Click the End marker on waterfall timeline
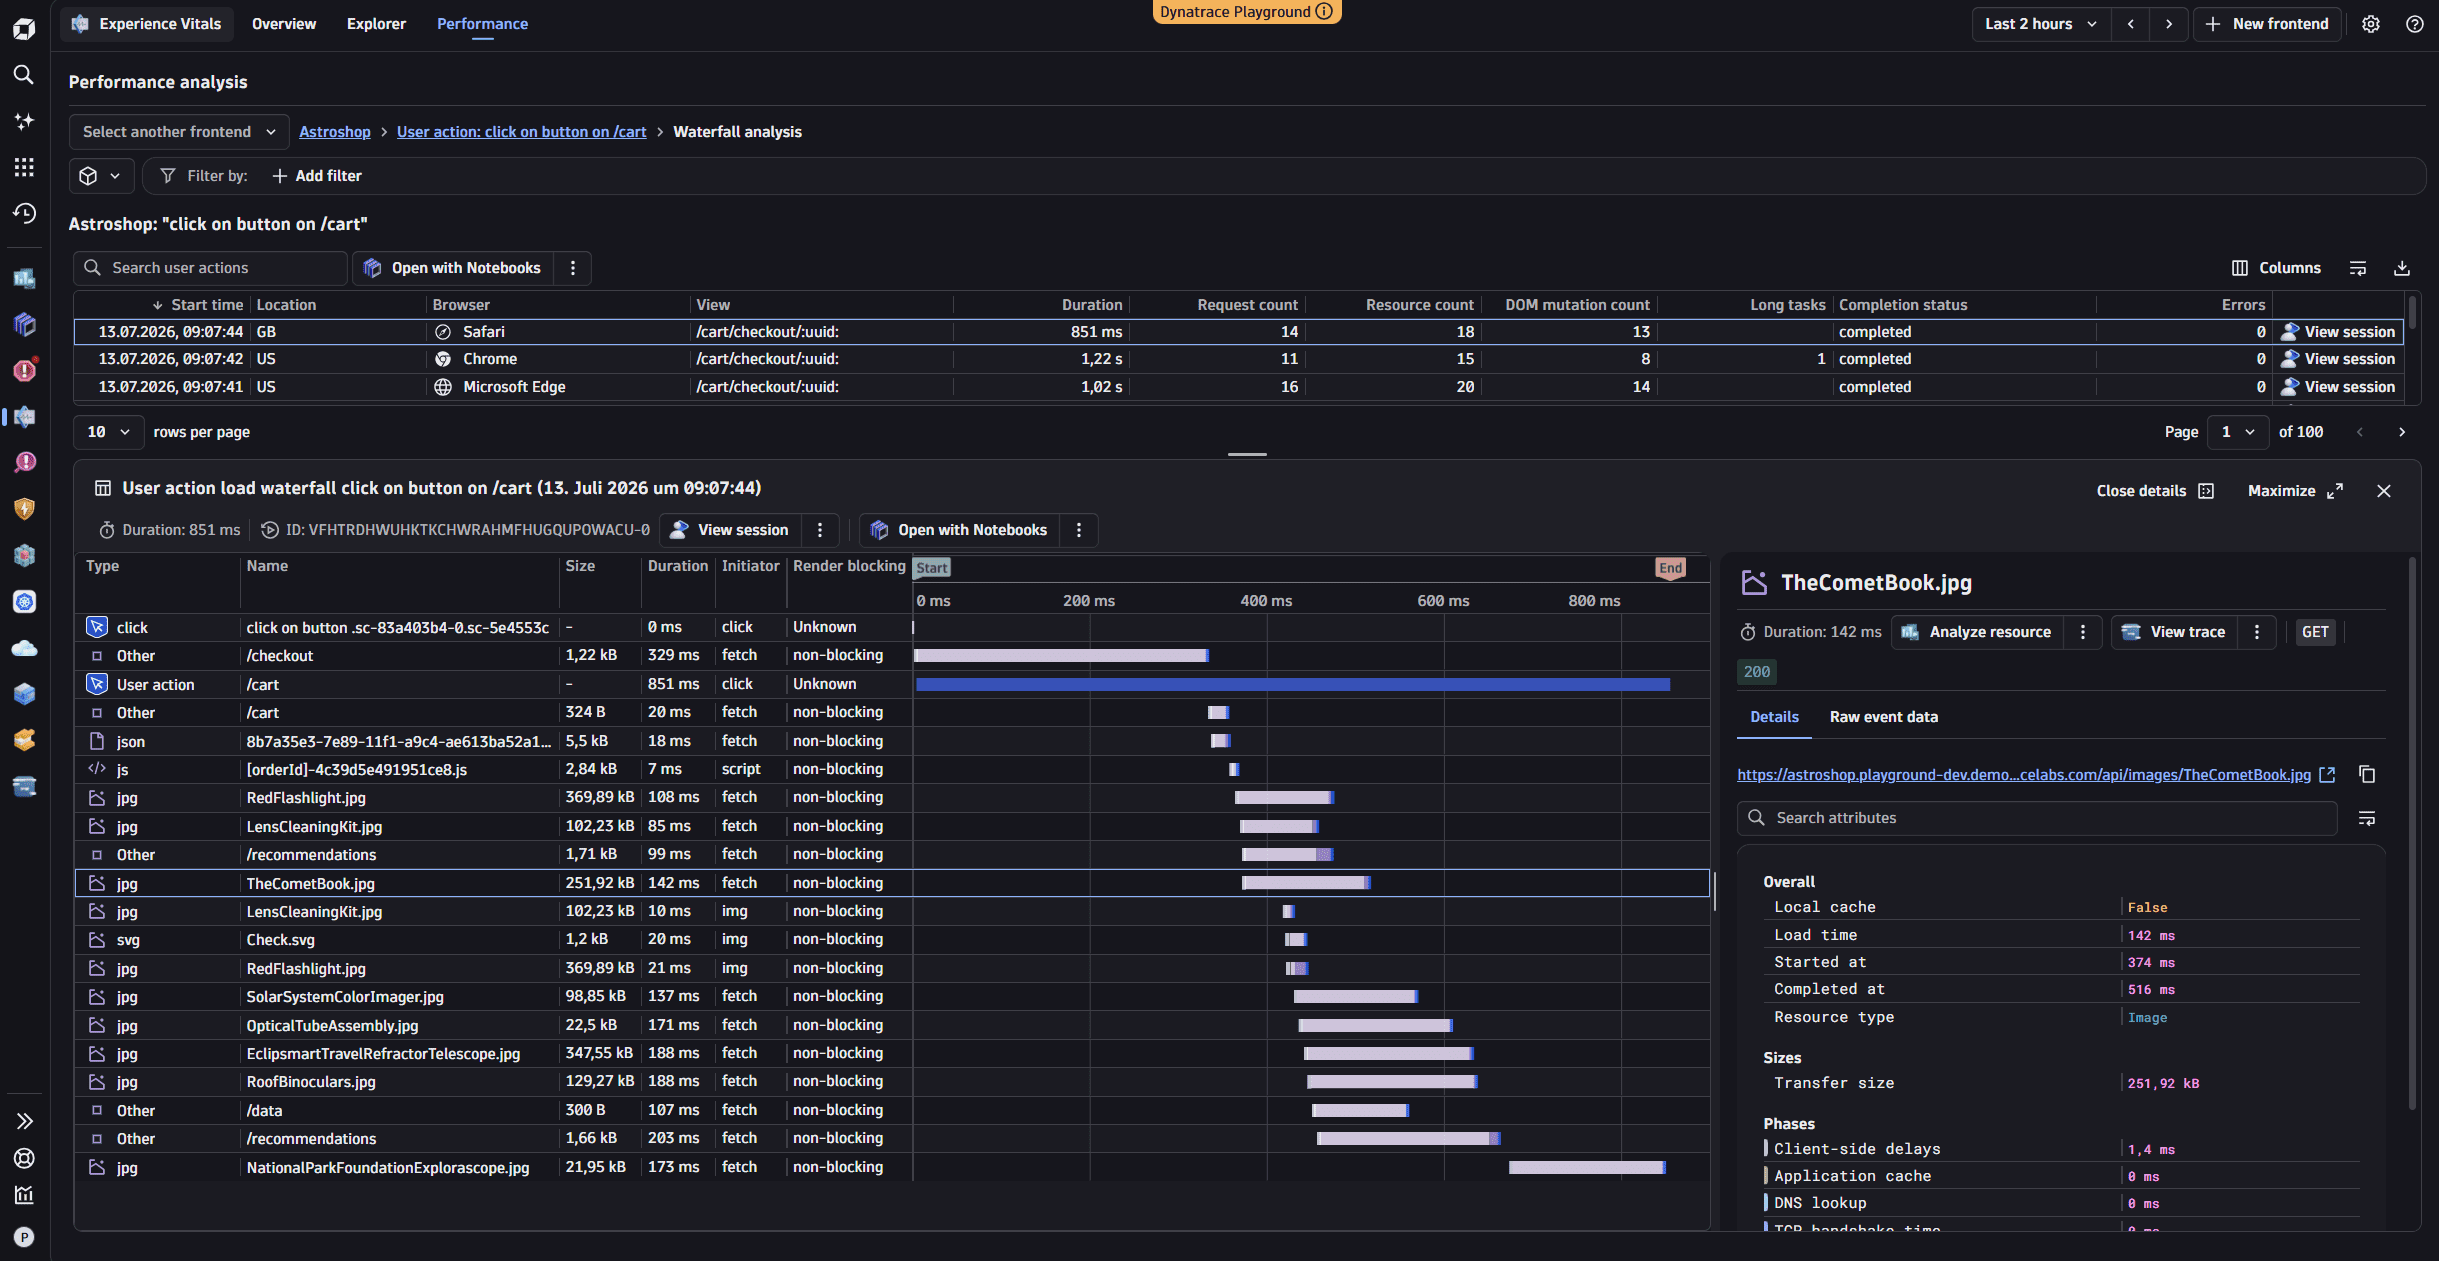Viewport: 2439px width, 1261px height. tap(1670, 568)
